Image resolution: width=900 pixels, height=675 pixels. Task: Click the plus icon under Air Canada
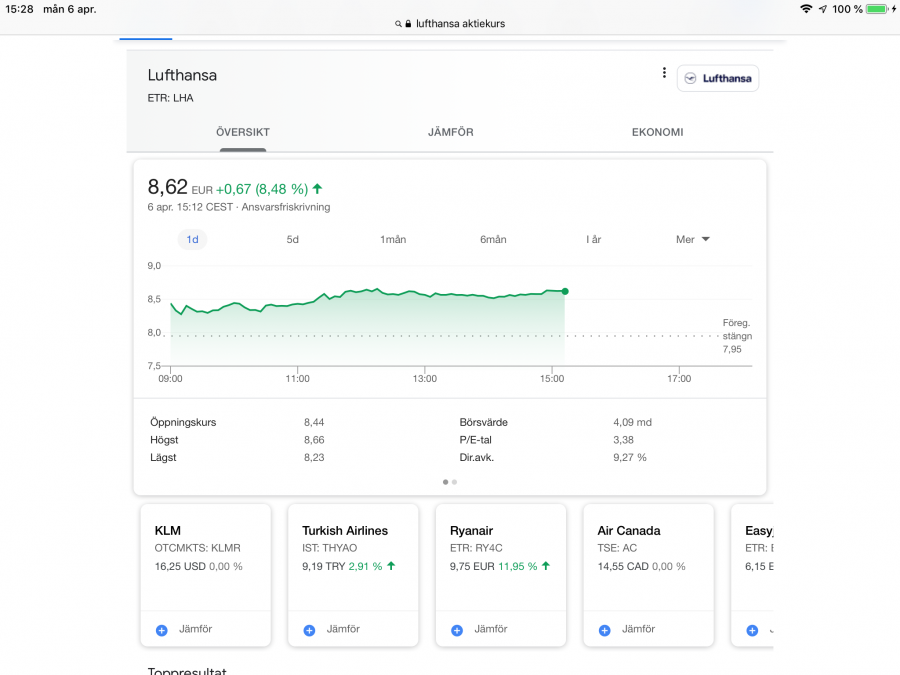[x=605, y=630]
